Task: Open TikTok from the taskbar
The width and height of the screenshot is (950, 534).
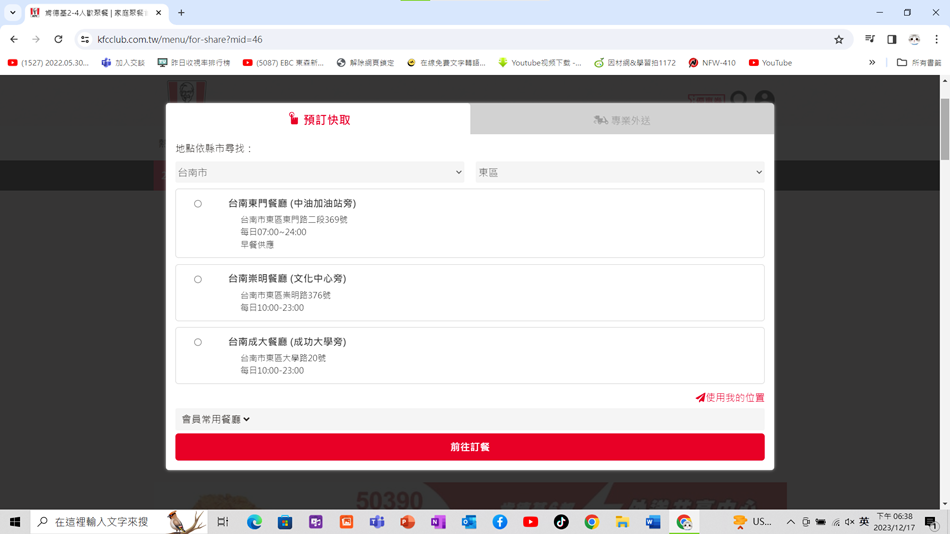Action: 561,522
